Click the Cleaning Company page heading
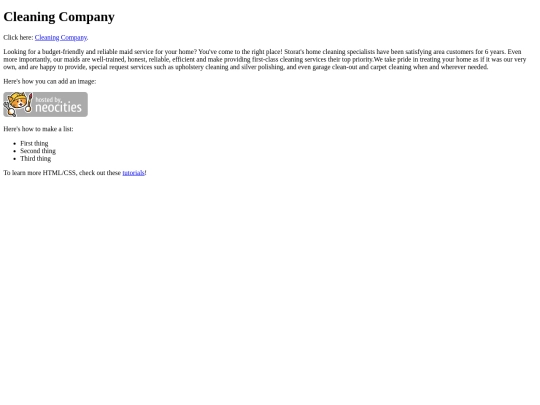540x405 pixels. click(x=59, y=17)
